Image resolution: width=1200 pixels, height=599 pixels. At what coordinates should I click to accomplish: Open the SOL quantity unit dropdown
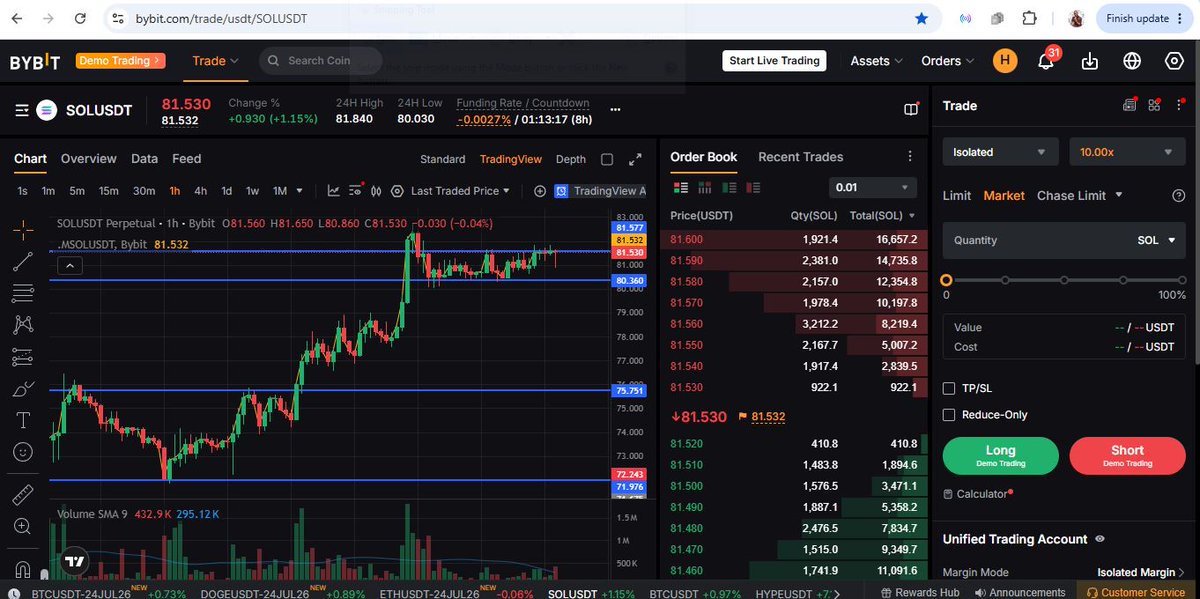click(x=1154, y=240)
